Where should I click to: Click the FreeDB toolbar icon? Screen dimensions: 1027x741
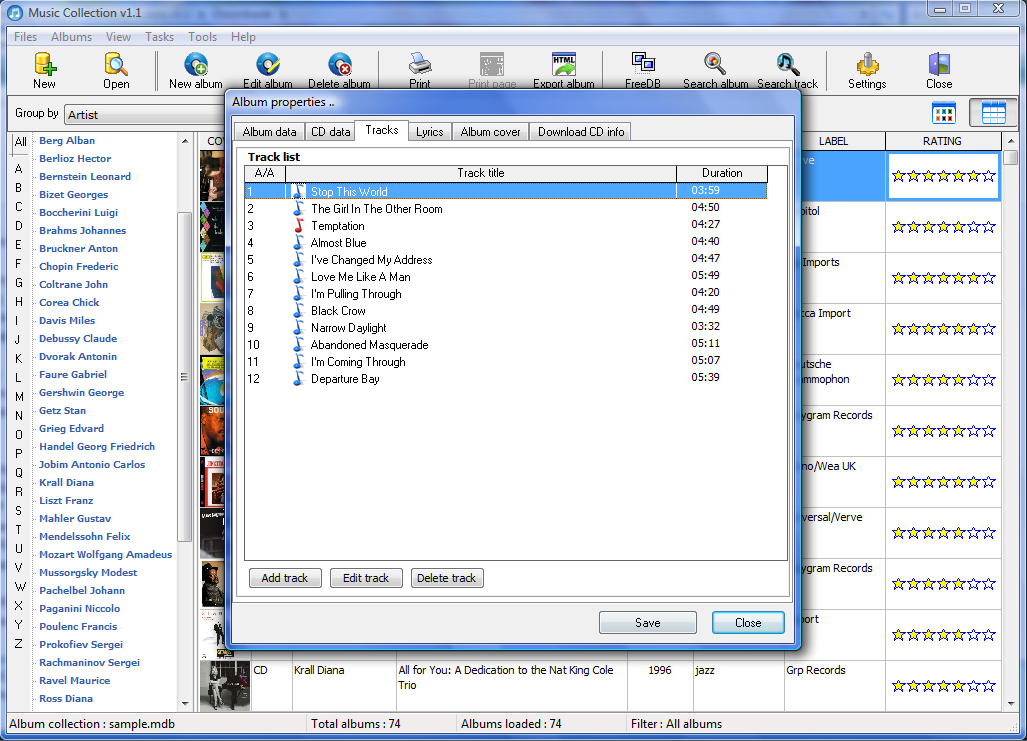[x=643, y=64]
